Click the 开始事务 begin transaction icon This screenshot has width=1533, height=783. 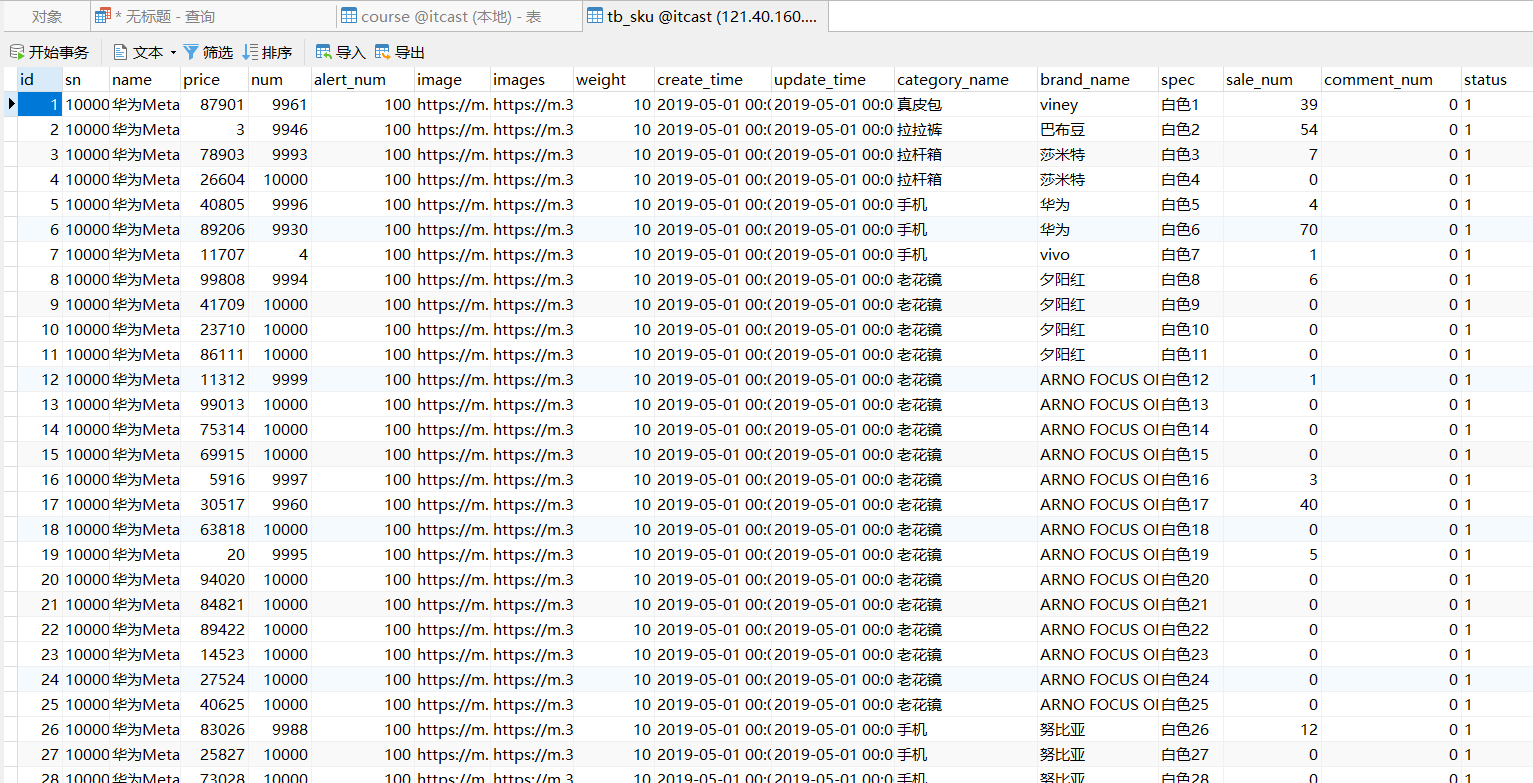tap(16, 52)
